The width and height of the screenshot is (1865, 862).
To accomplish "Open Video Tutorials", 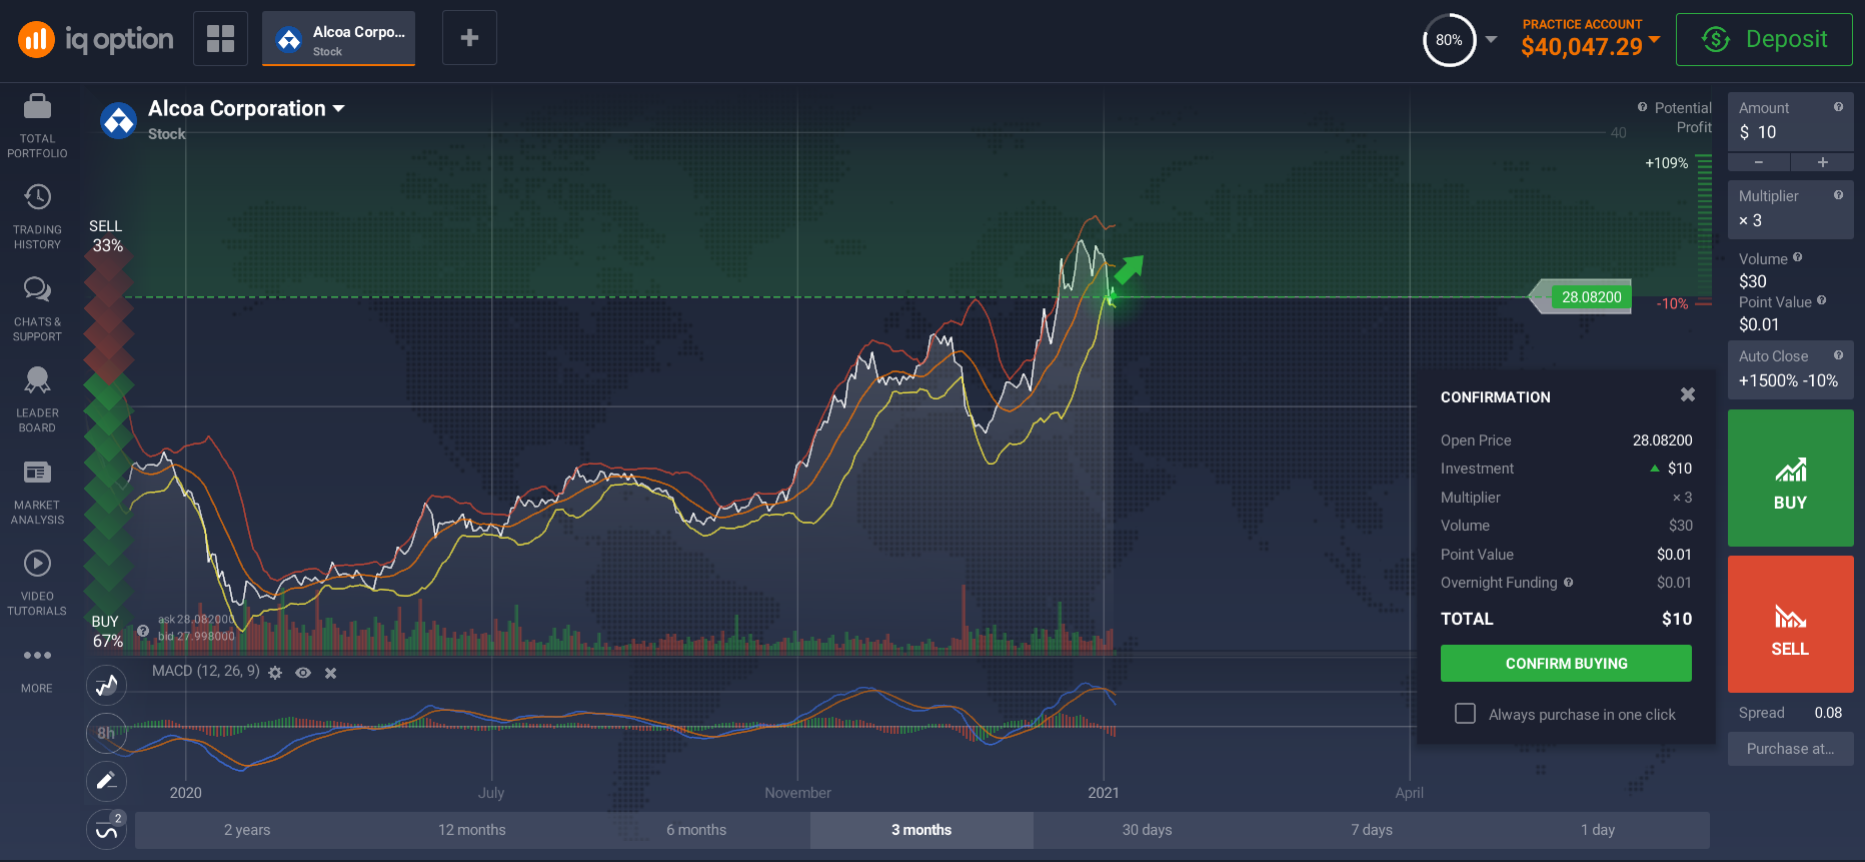I will (x=37, y=582).
